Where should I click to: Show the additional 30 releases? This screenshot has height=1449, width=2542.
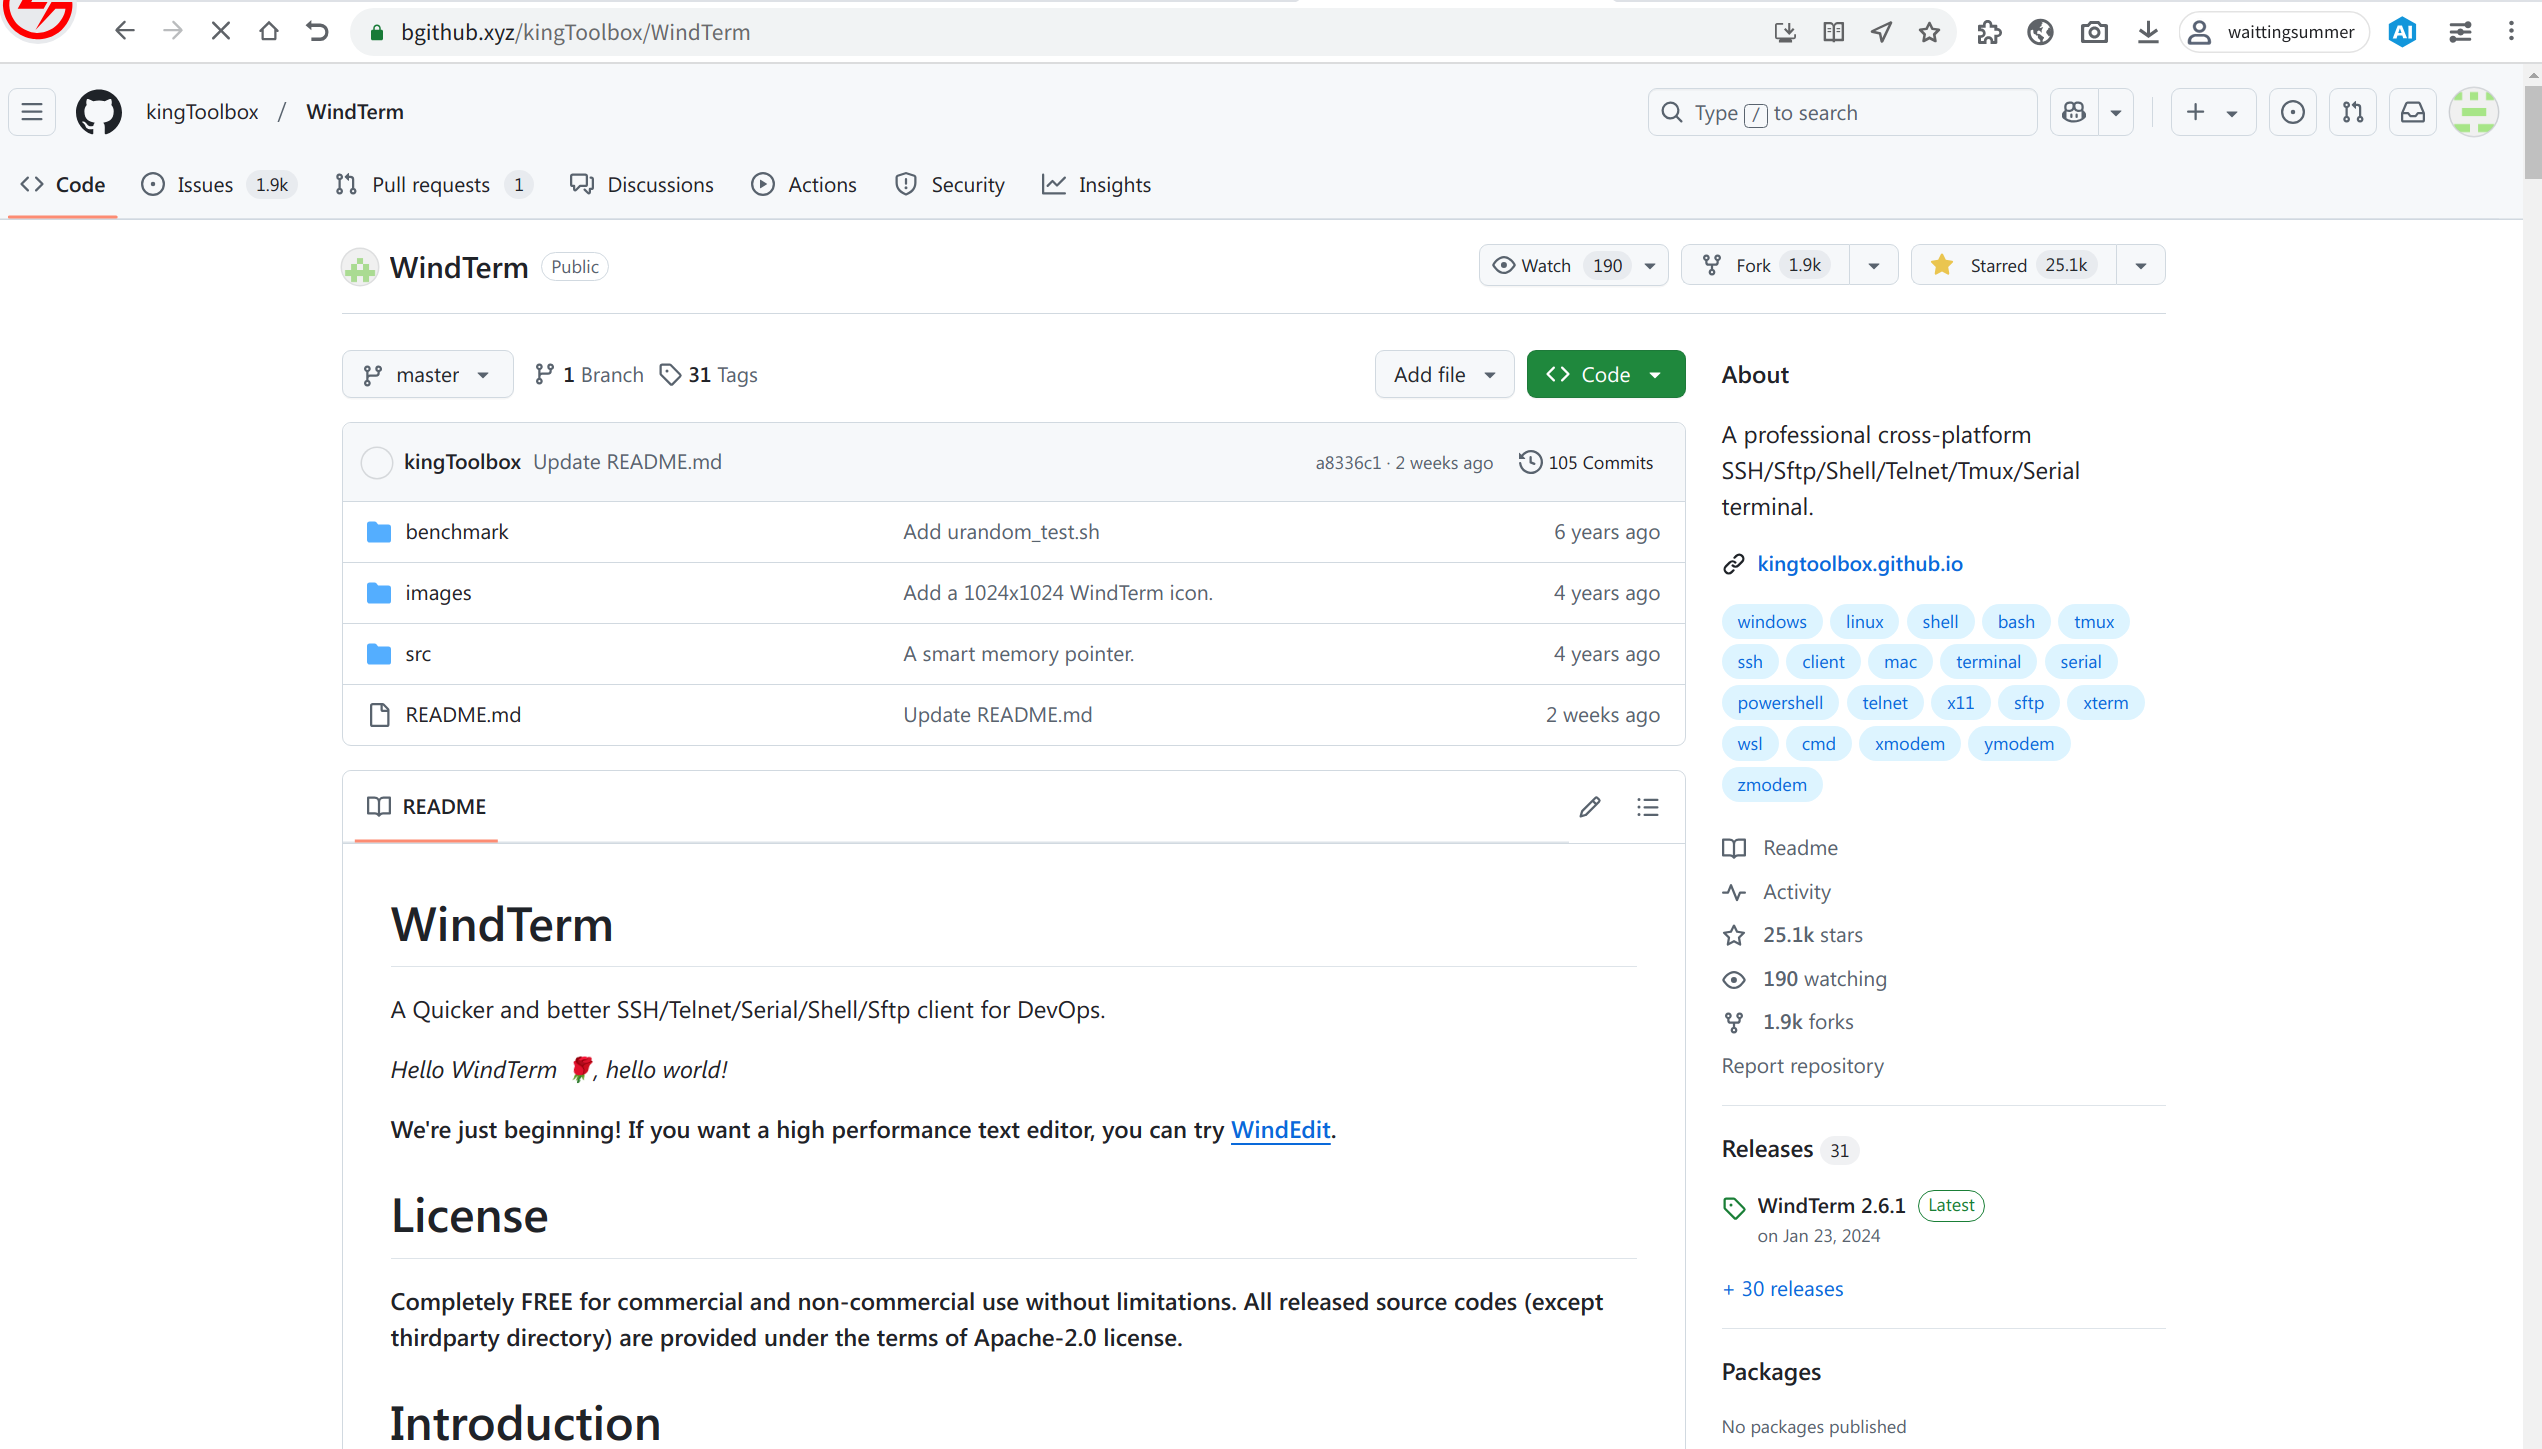click(1783, 1289)
